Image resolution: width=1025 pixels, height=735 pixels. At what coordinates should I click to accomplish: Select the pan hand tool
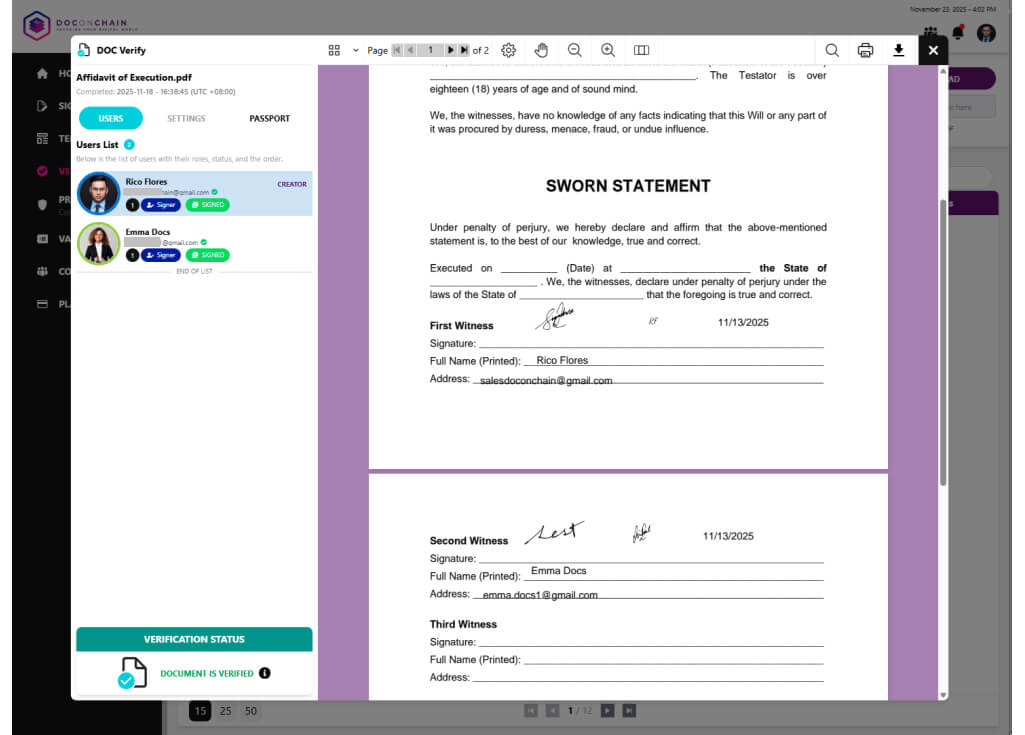click(541, 50)
